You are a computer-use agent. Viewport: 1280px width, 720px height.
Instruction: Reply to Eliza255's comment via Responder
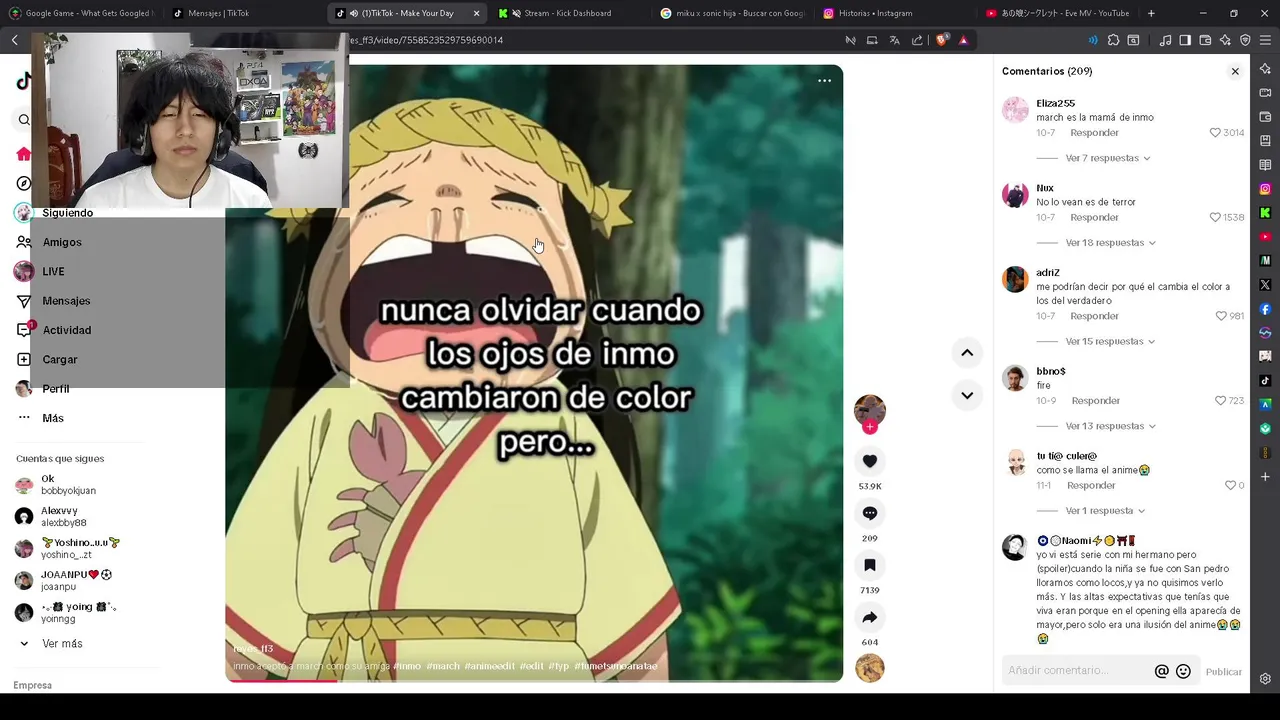tap(1094, 133)
